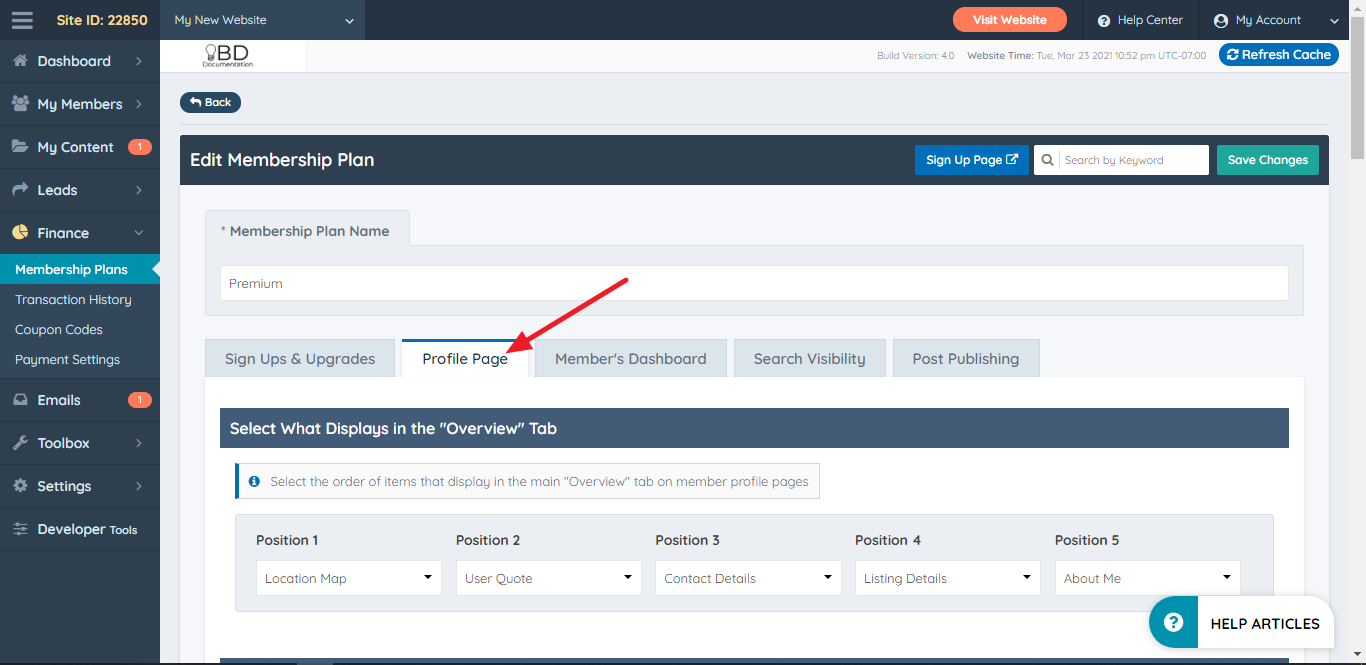The image size is (1366, 665).
Task: Click the Site ID: 22850 label
Action: point(102,20)
